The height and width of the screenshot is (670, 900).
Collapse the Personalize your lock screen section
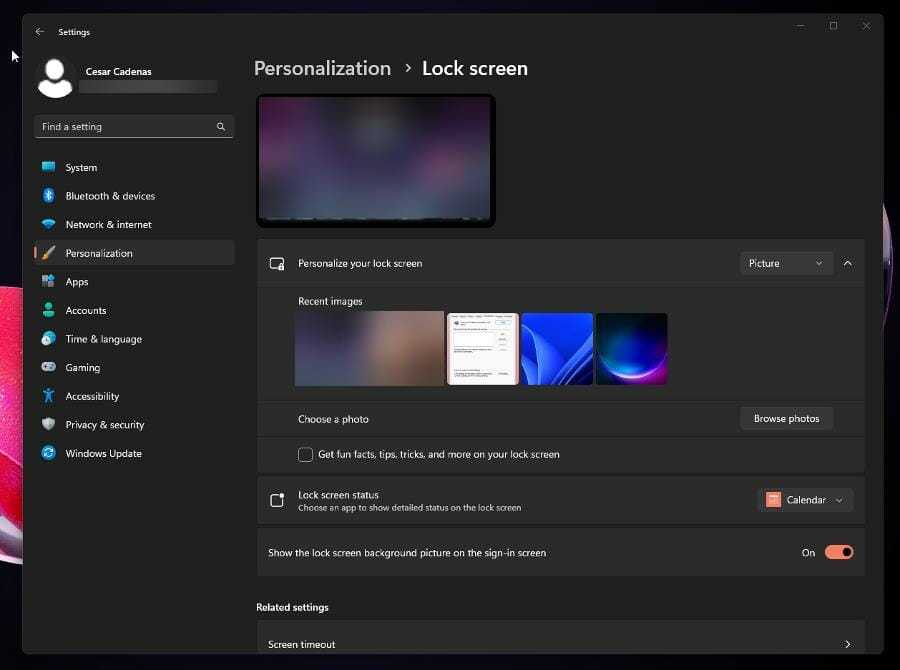pos(848,264)
